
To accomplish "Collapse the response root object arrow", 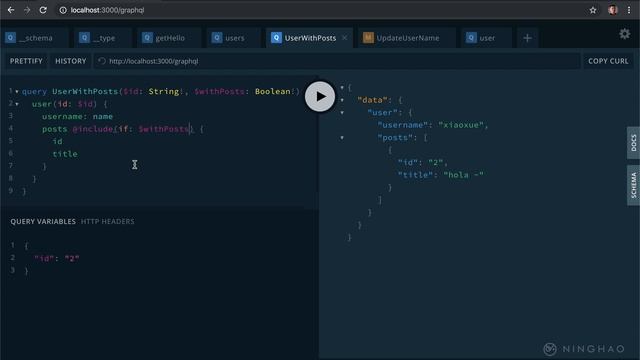I will 342,87.
